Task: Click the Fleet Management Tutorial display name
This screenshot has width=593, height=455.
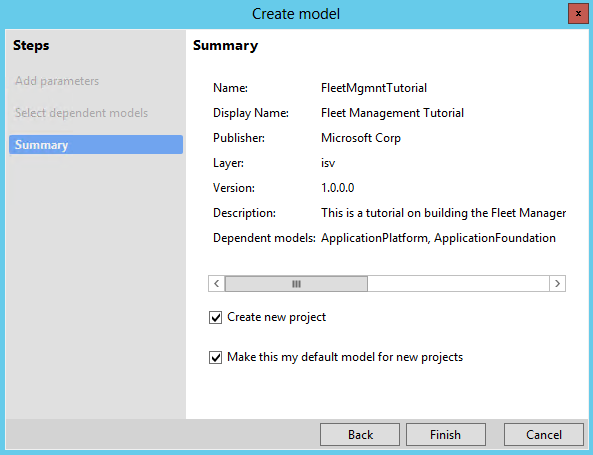Action: [x=392, y=113]
